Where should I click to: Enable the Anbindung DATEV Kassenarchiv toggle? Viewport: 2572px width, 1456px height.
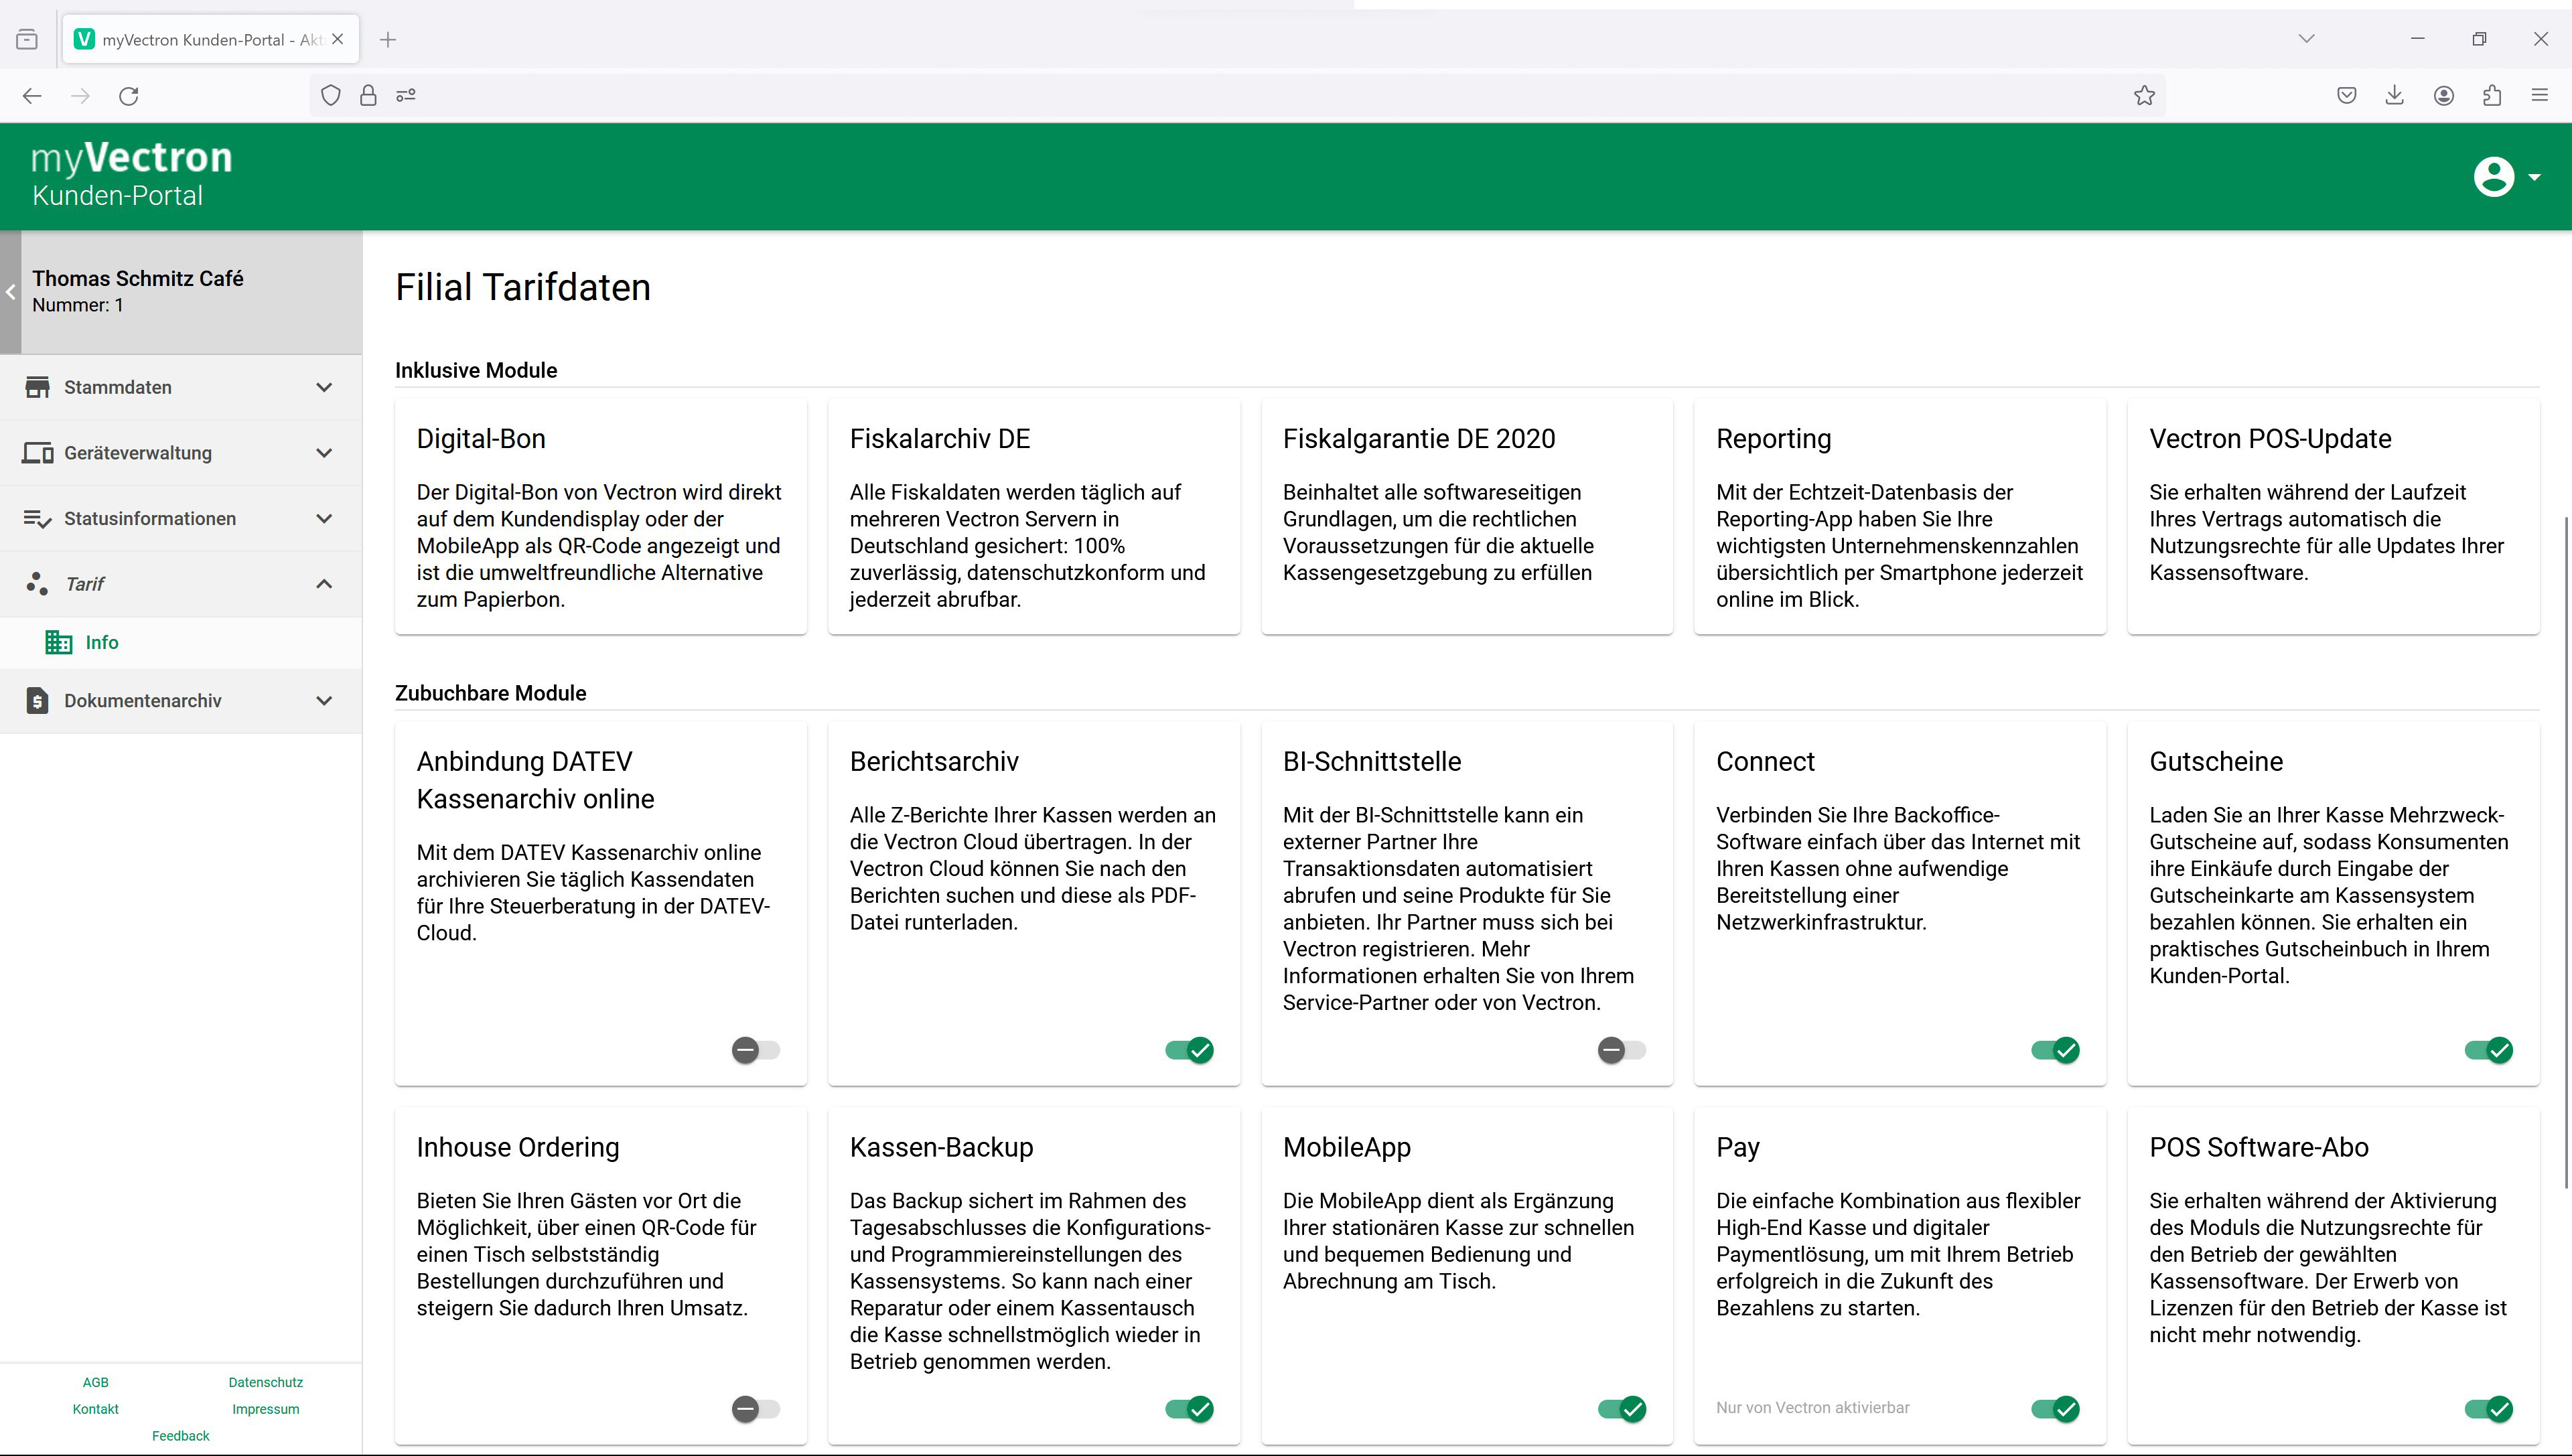[x=755, y=1050]
